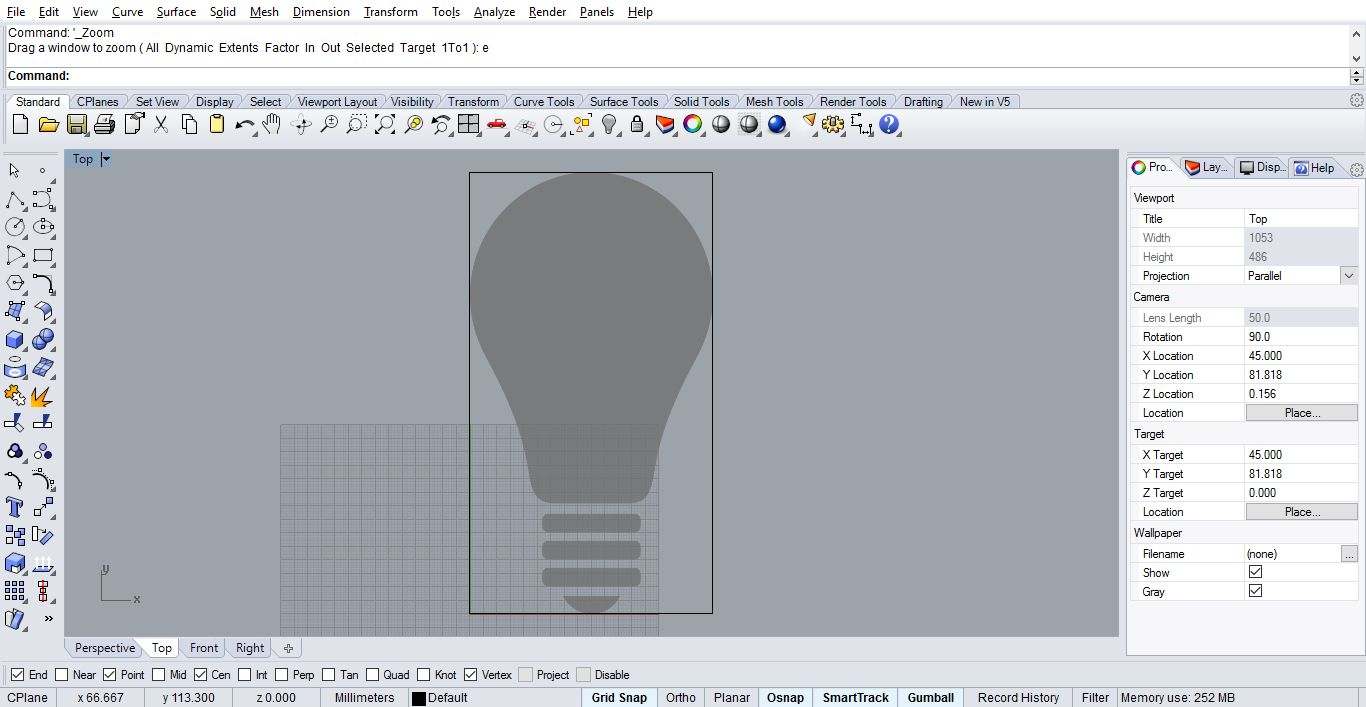Save the model using the floppy disk icon
1366x707 pixels.
coord(76,125)
